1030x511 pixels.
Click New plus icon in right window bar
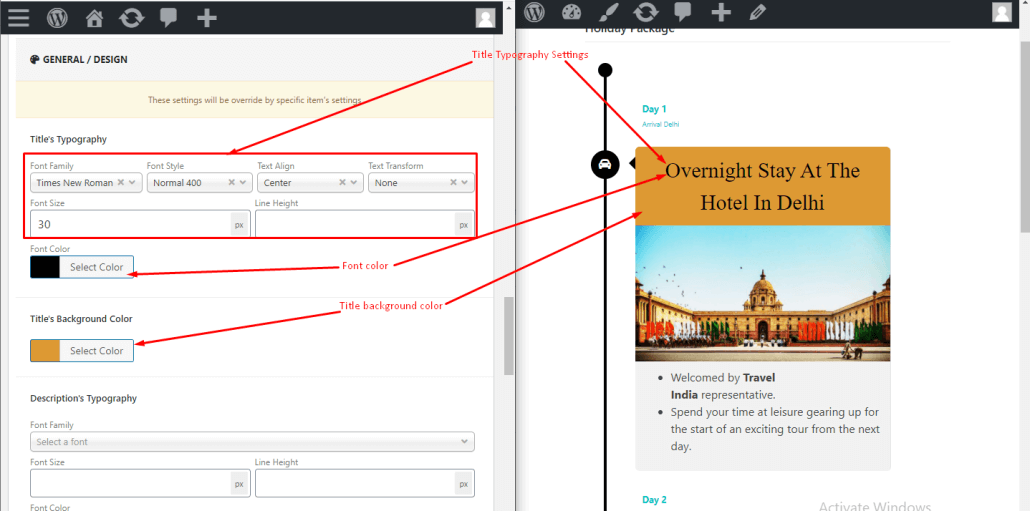(x=721, y=12)
